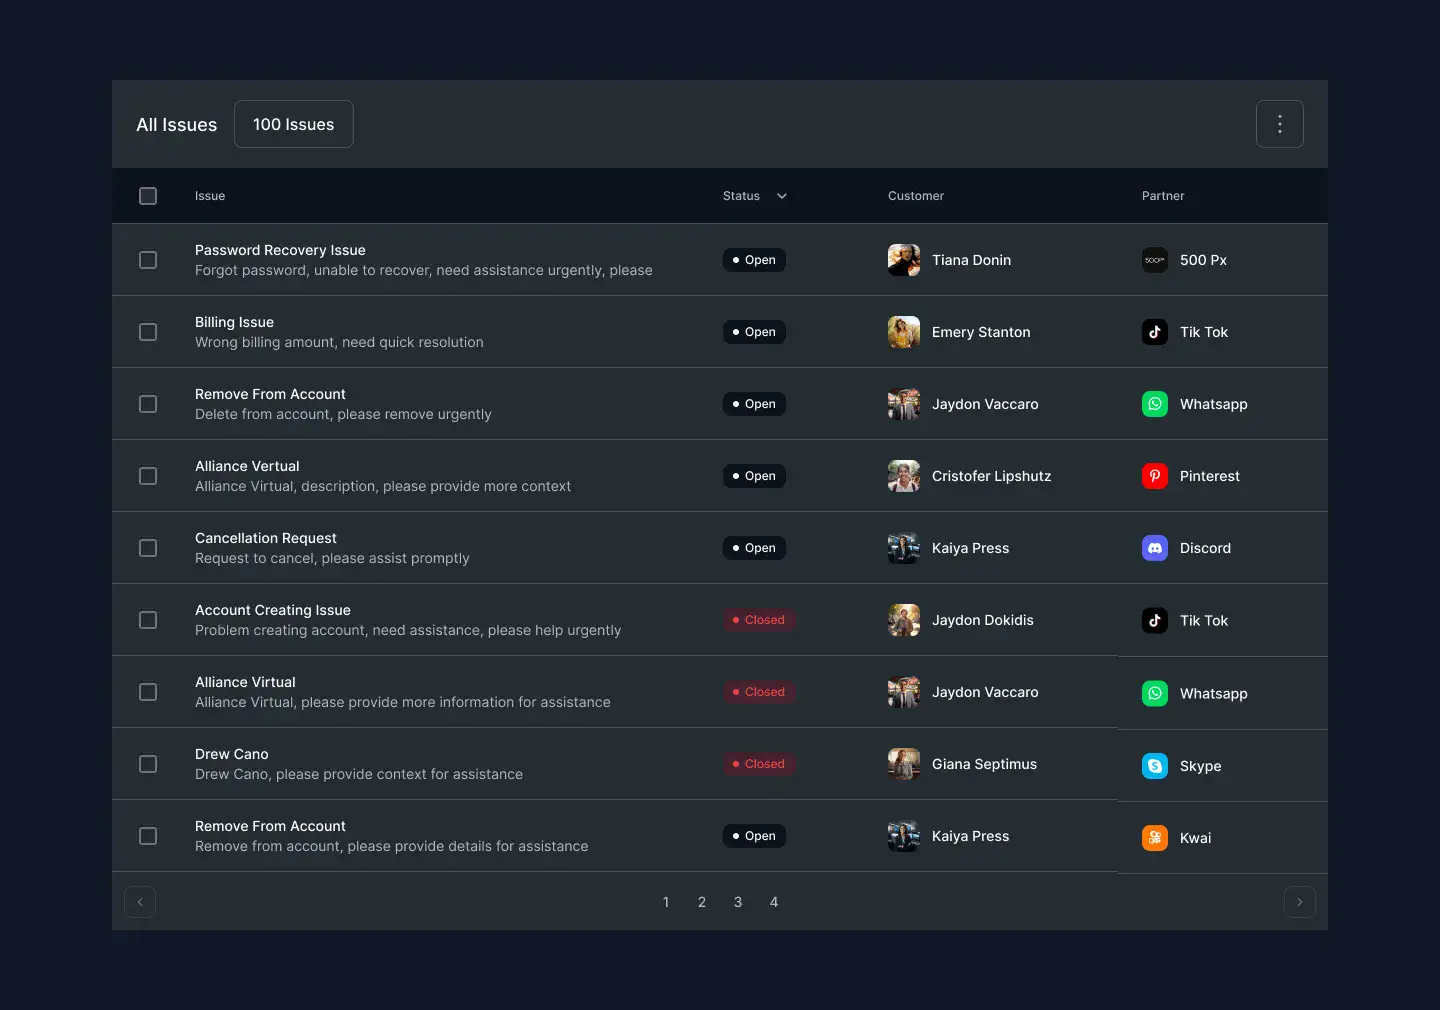The image size is (1440, 1010).
Task: Open the Cancellation Request title
Action: [x=266, y=538]
